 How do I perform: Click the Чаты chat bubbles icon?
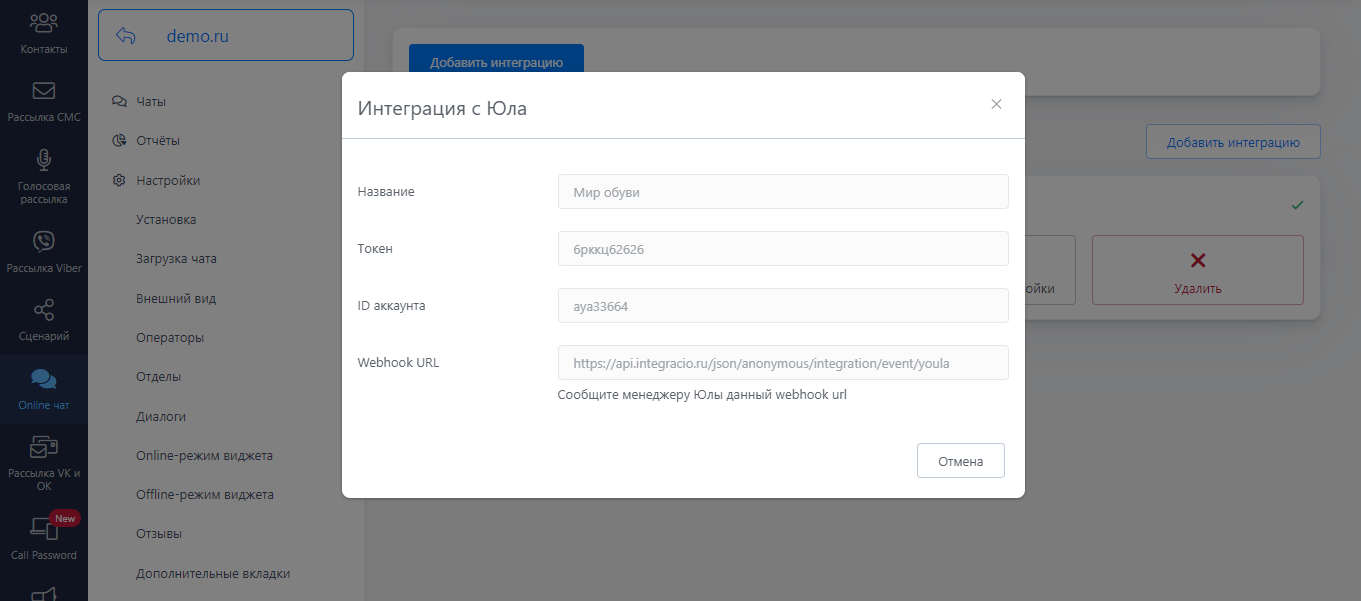(119, 101)
